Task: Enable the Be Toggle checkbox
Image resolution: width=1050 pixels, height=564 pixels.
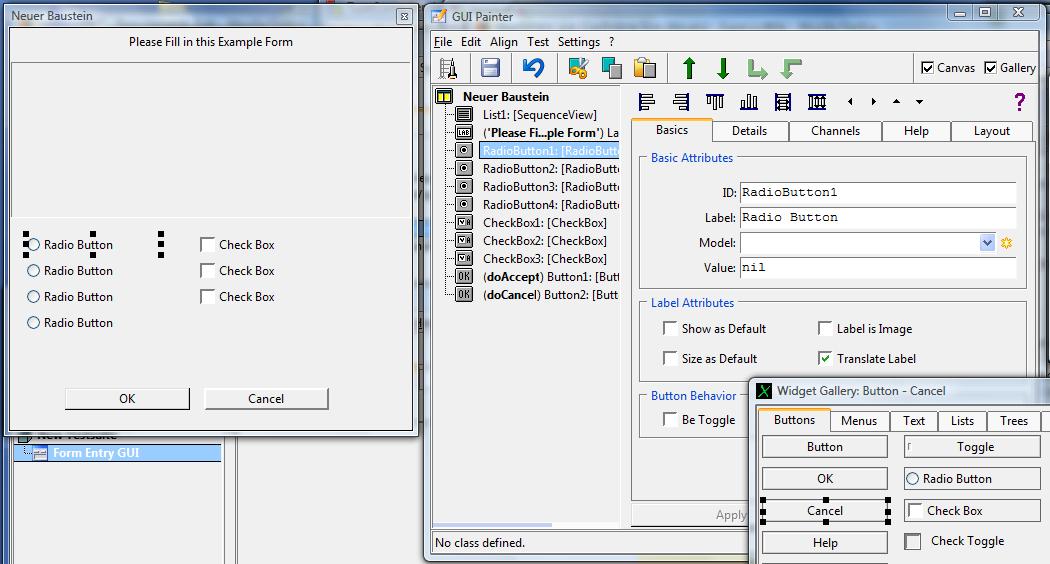Action: tap(670, 420)
